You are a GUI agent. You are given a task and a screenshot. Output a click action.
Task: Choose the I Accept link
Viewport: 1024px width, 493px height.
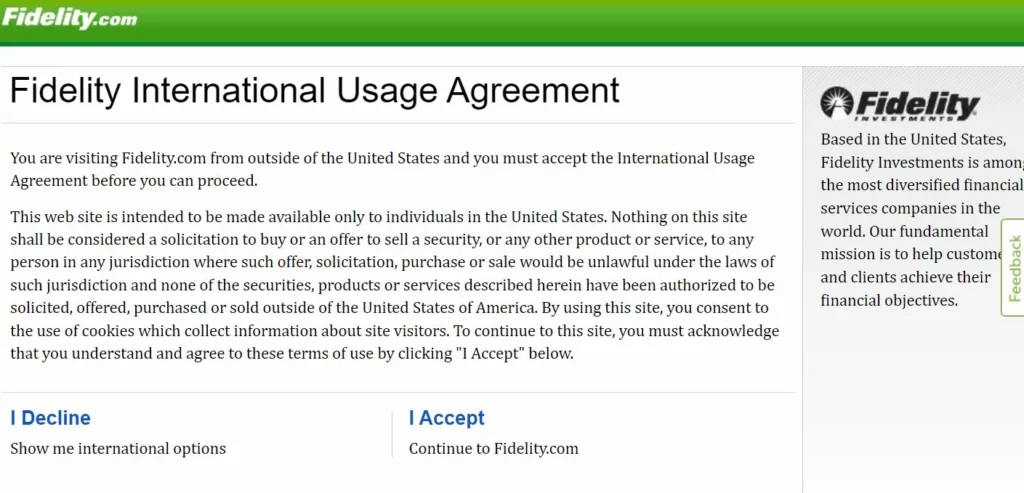(x=447, y=418)
